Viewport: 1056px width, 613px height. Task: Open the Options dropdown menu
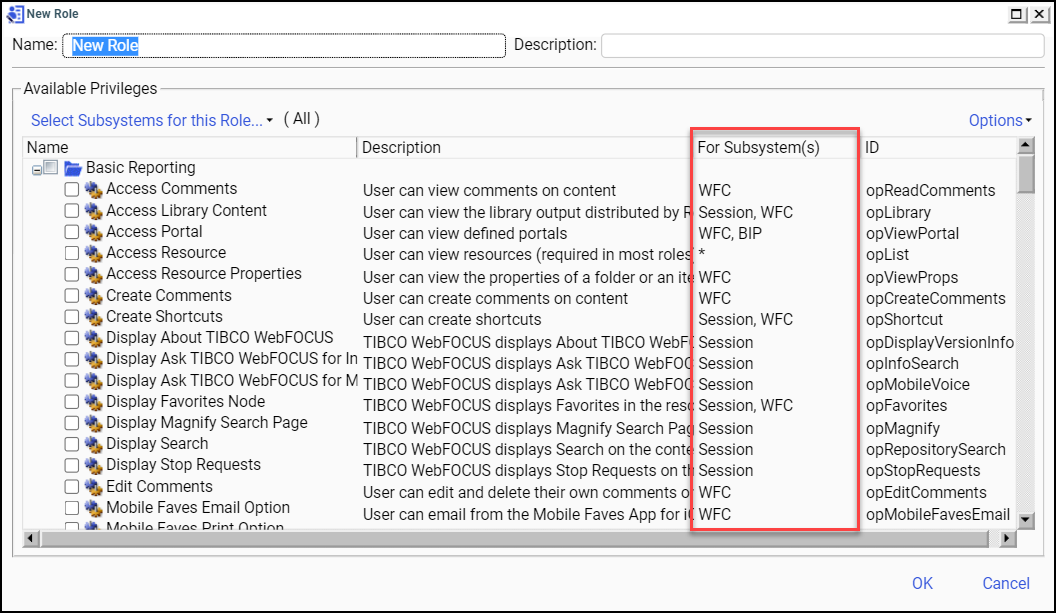pos(998,119)
